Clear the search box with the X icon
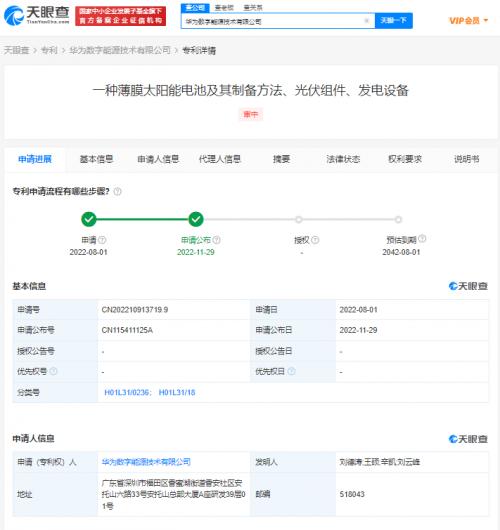 tap(366, 21)
